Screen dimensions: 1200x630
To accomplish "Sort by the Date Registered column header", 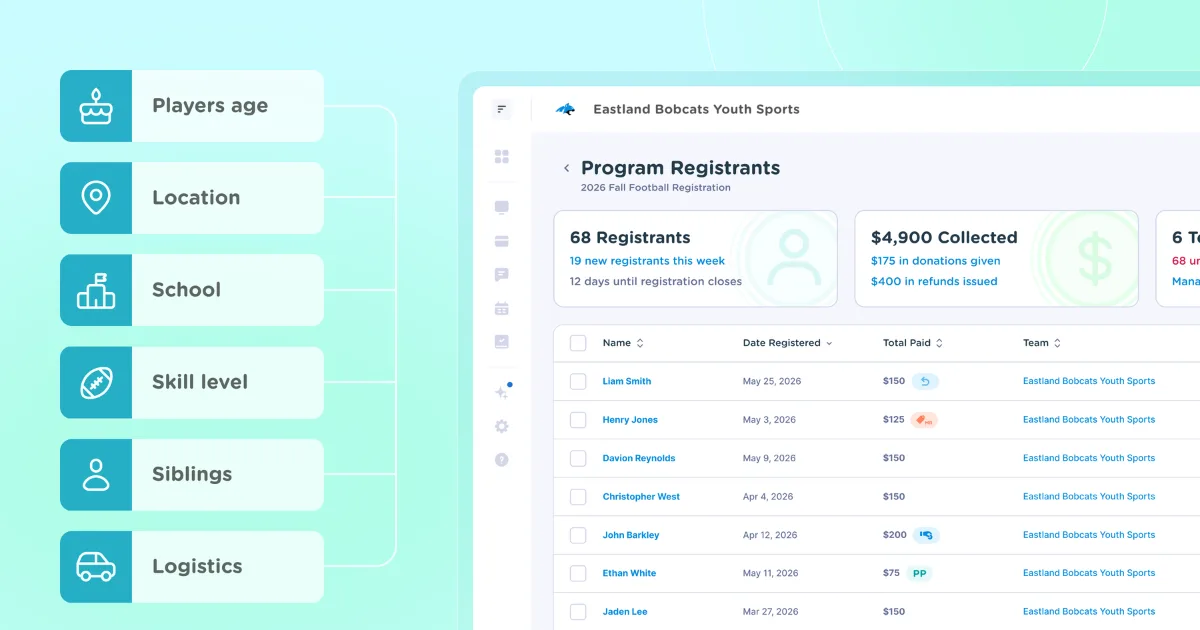I will [x=788, y=343].
